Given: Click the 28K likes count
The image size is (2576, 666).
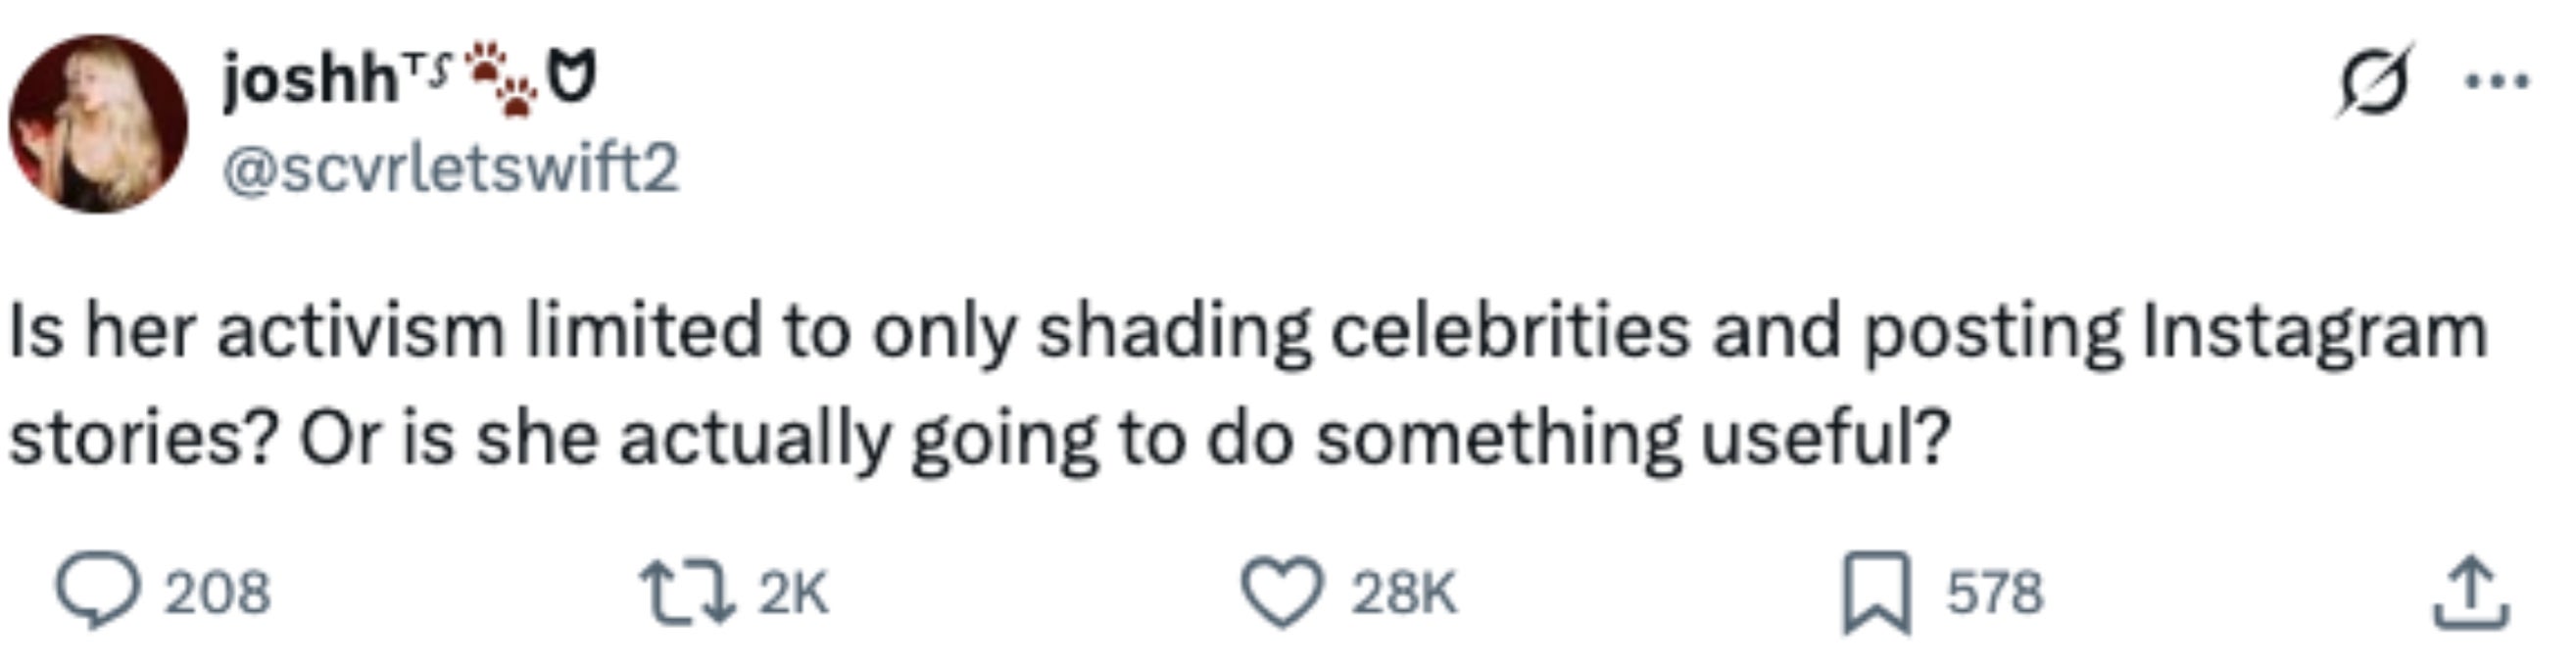Looking at the screenshot, I should [x=1404, y=593].
